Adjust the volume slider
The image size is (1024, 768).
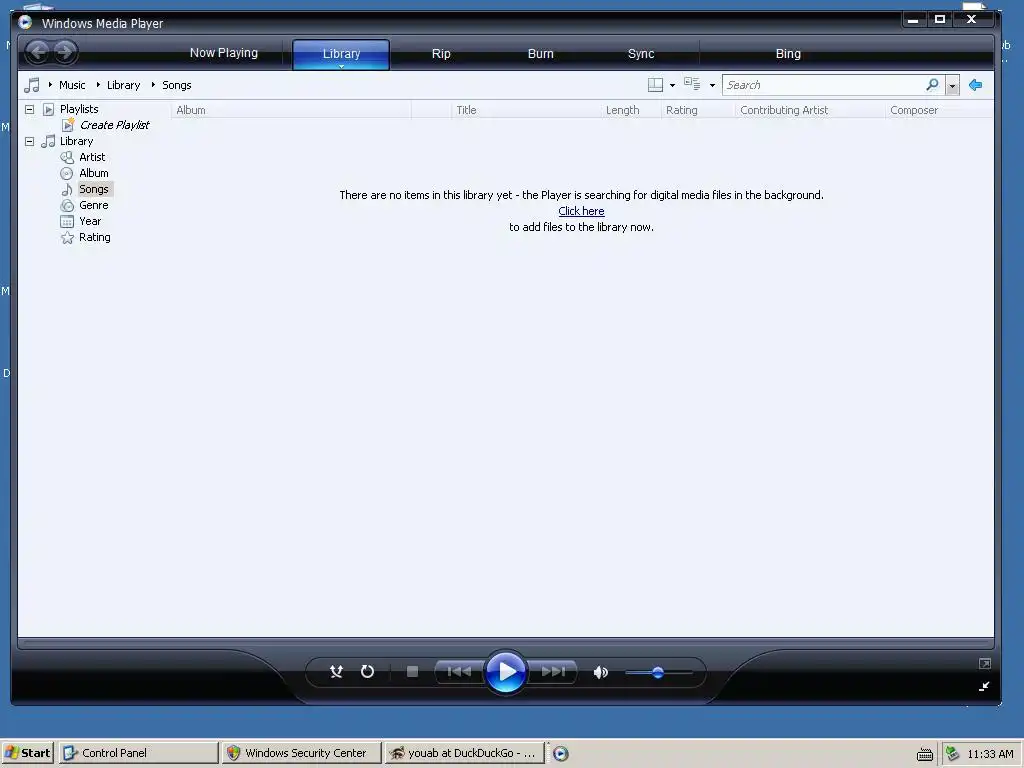coord(658,672)
